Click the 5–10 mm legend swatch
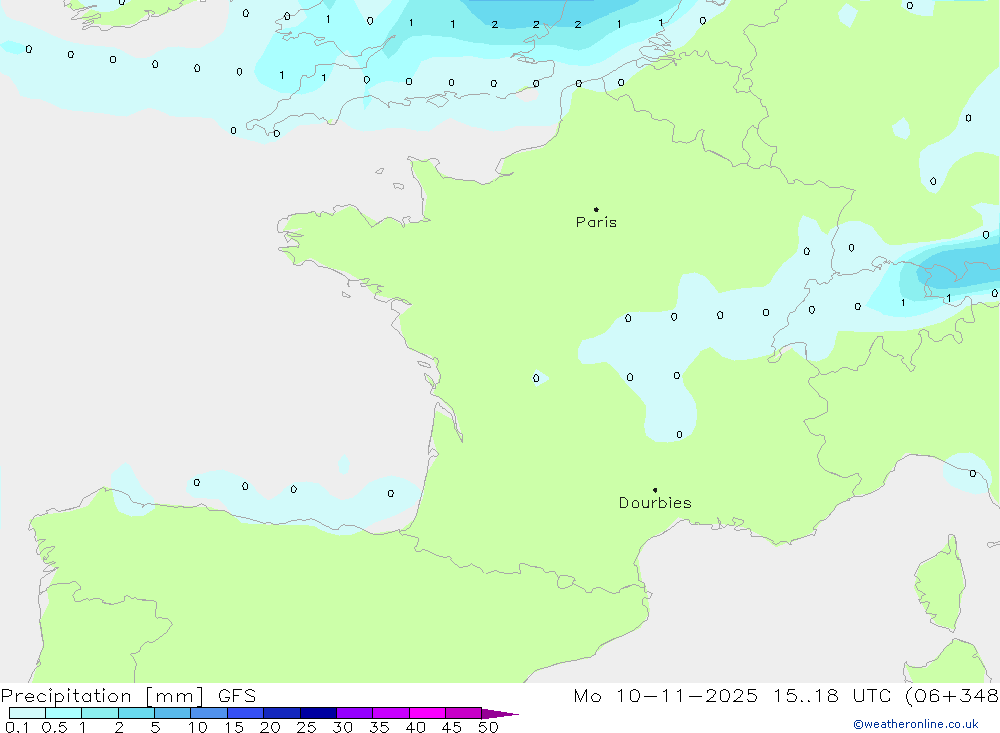1000x733 pixels. (173, 713)
